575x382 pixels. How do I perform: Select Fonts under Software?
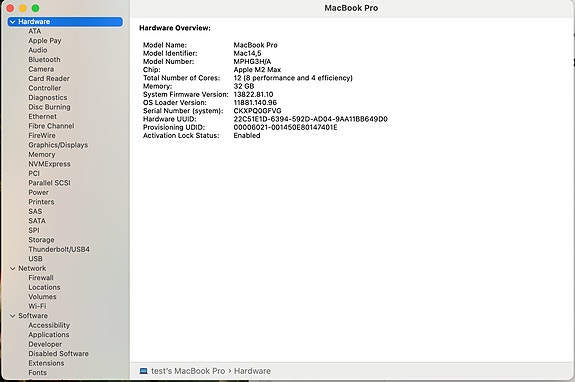[37, 373]
